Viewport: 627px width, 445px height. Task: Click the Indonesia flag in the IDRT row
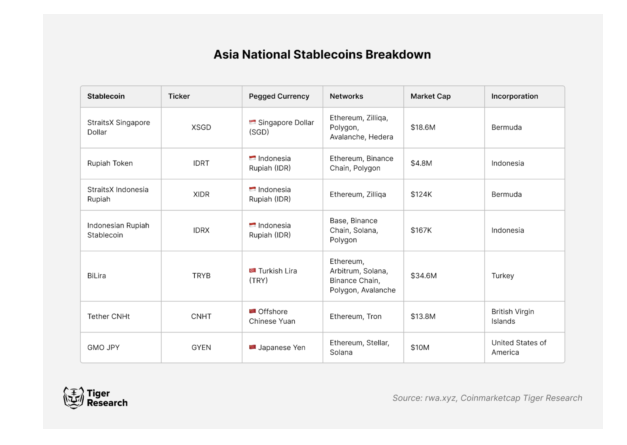pos(253,158)
